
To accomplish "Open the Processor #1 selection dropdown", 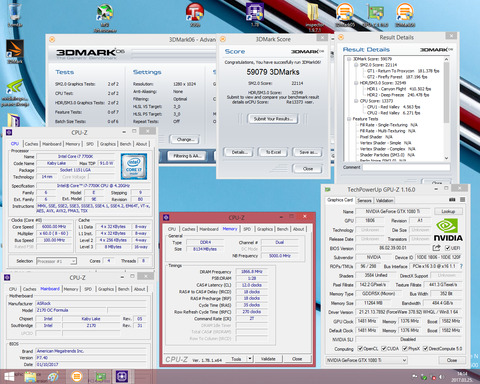I will pyautogui.click(x=56, y=261).
